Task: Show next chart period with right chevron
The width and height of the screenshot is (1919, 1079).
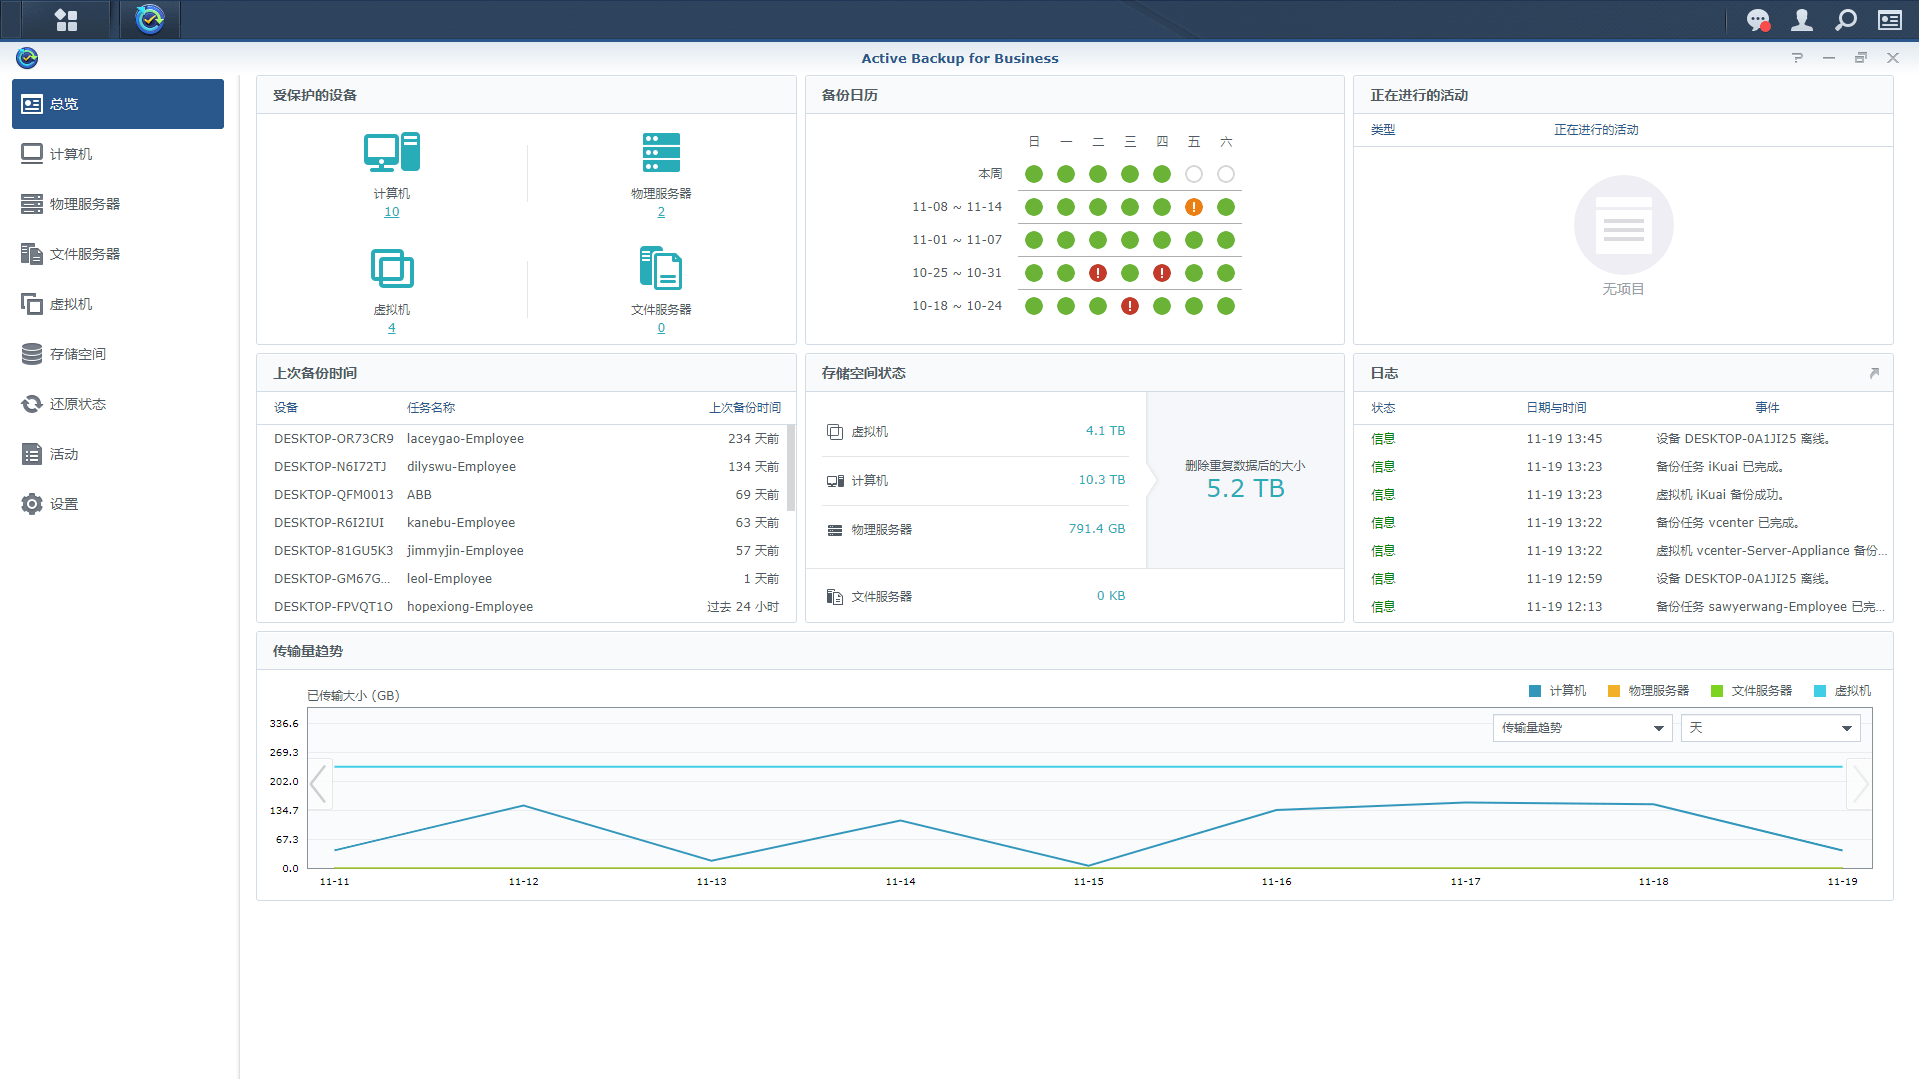Action: click(1859, 784)
